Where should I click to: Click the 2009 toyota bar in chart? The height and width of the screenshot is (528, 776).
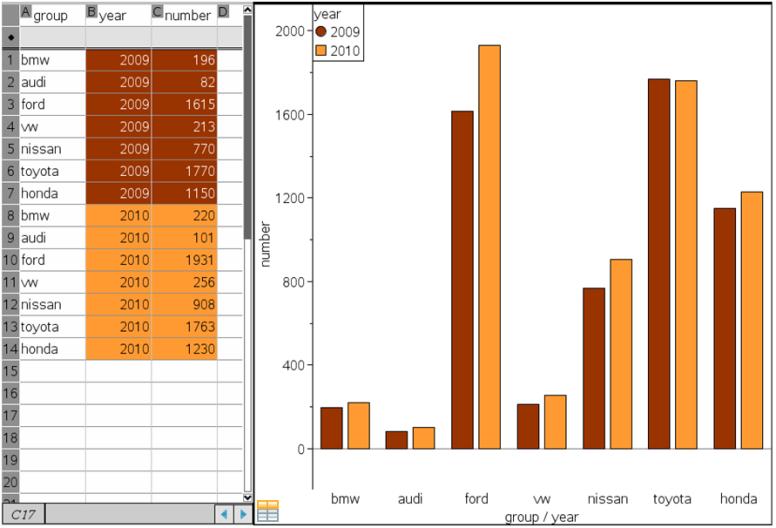pos(659,264)
